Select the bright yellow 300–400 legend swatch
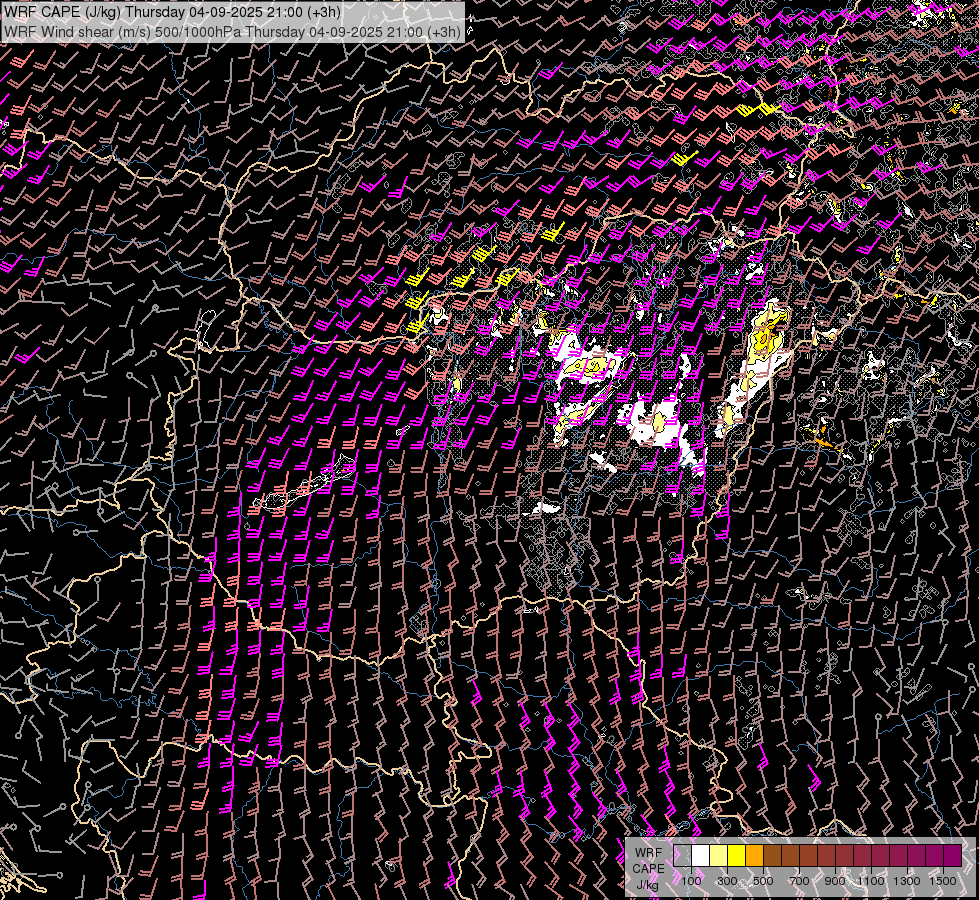The height and width of the screenshot is (900, 979). 737,855
